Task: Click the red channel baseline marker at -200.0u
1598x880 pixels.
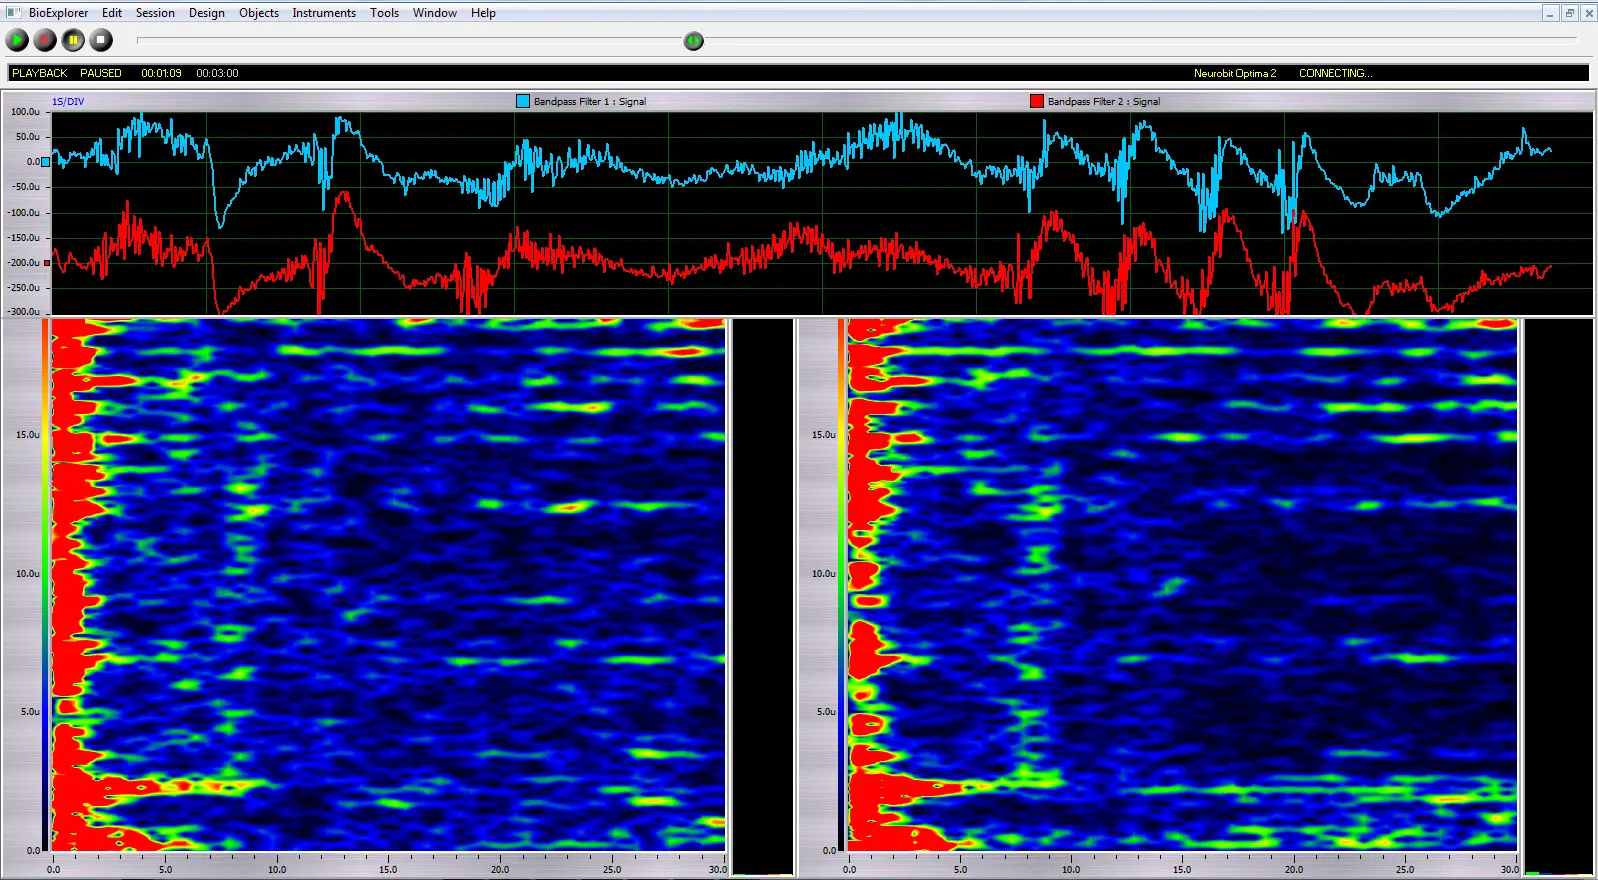Action: tap(46, 263)
